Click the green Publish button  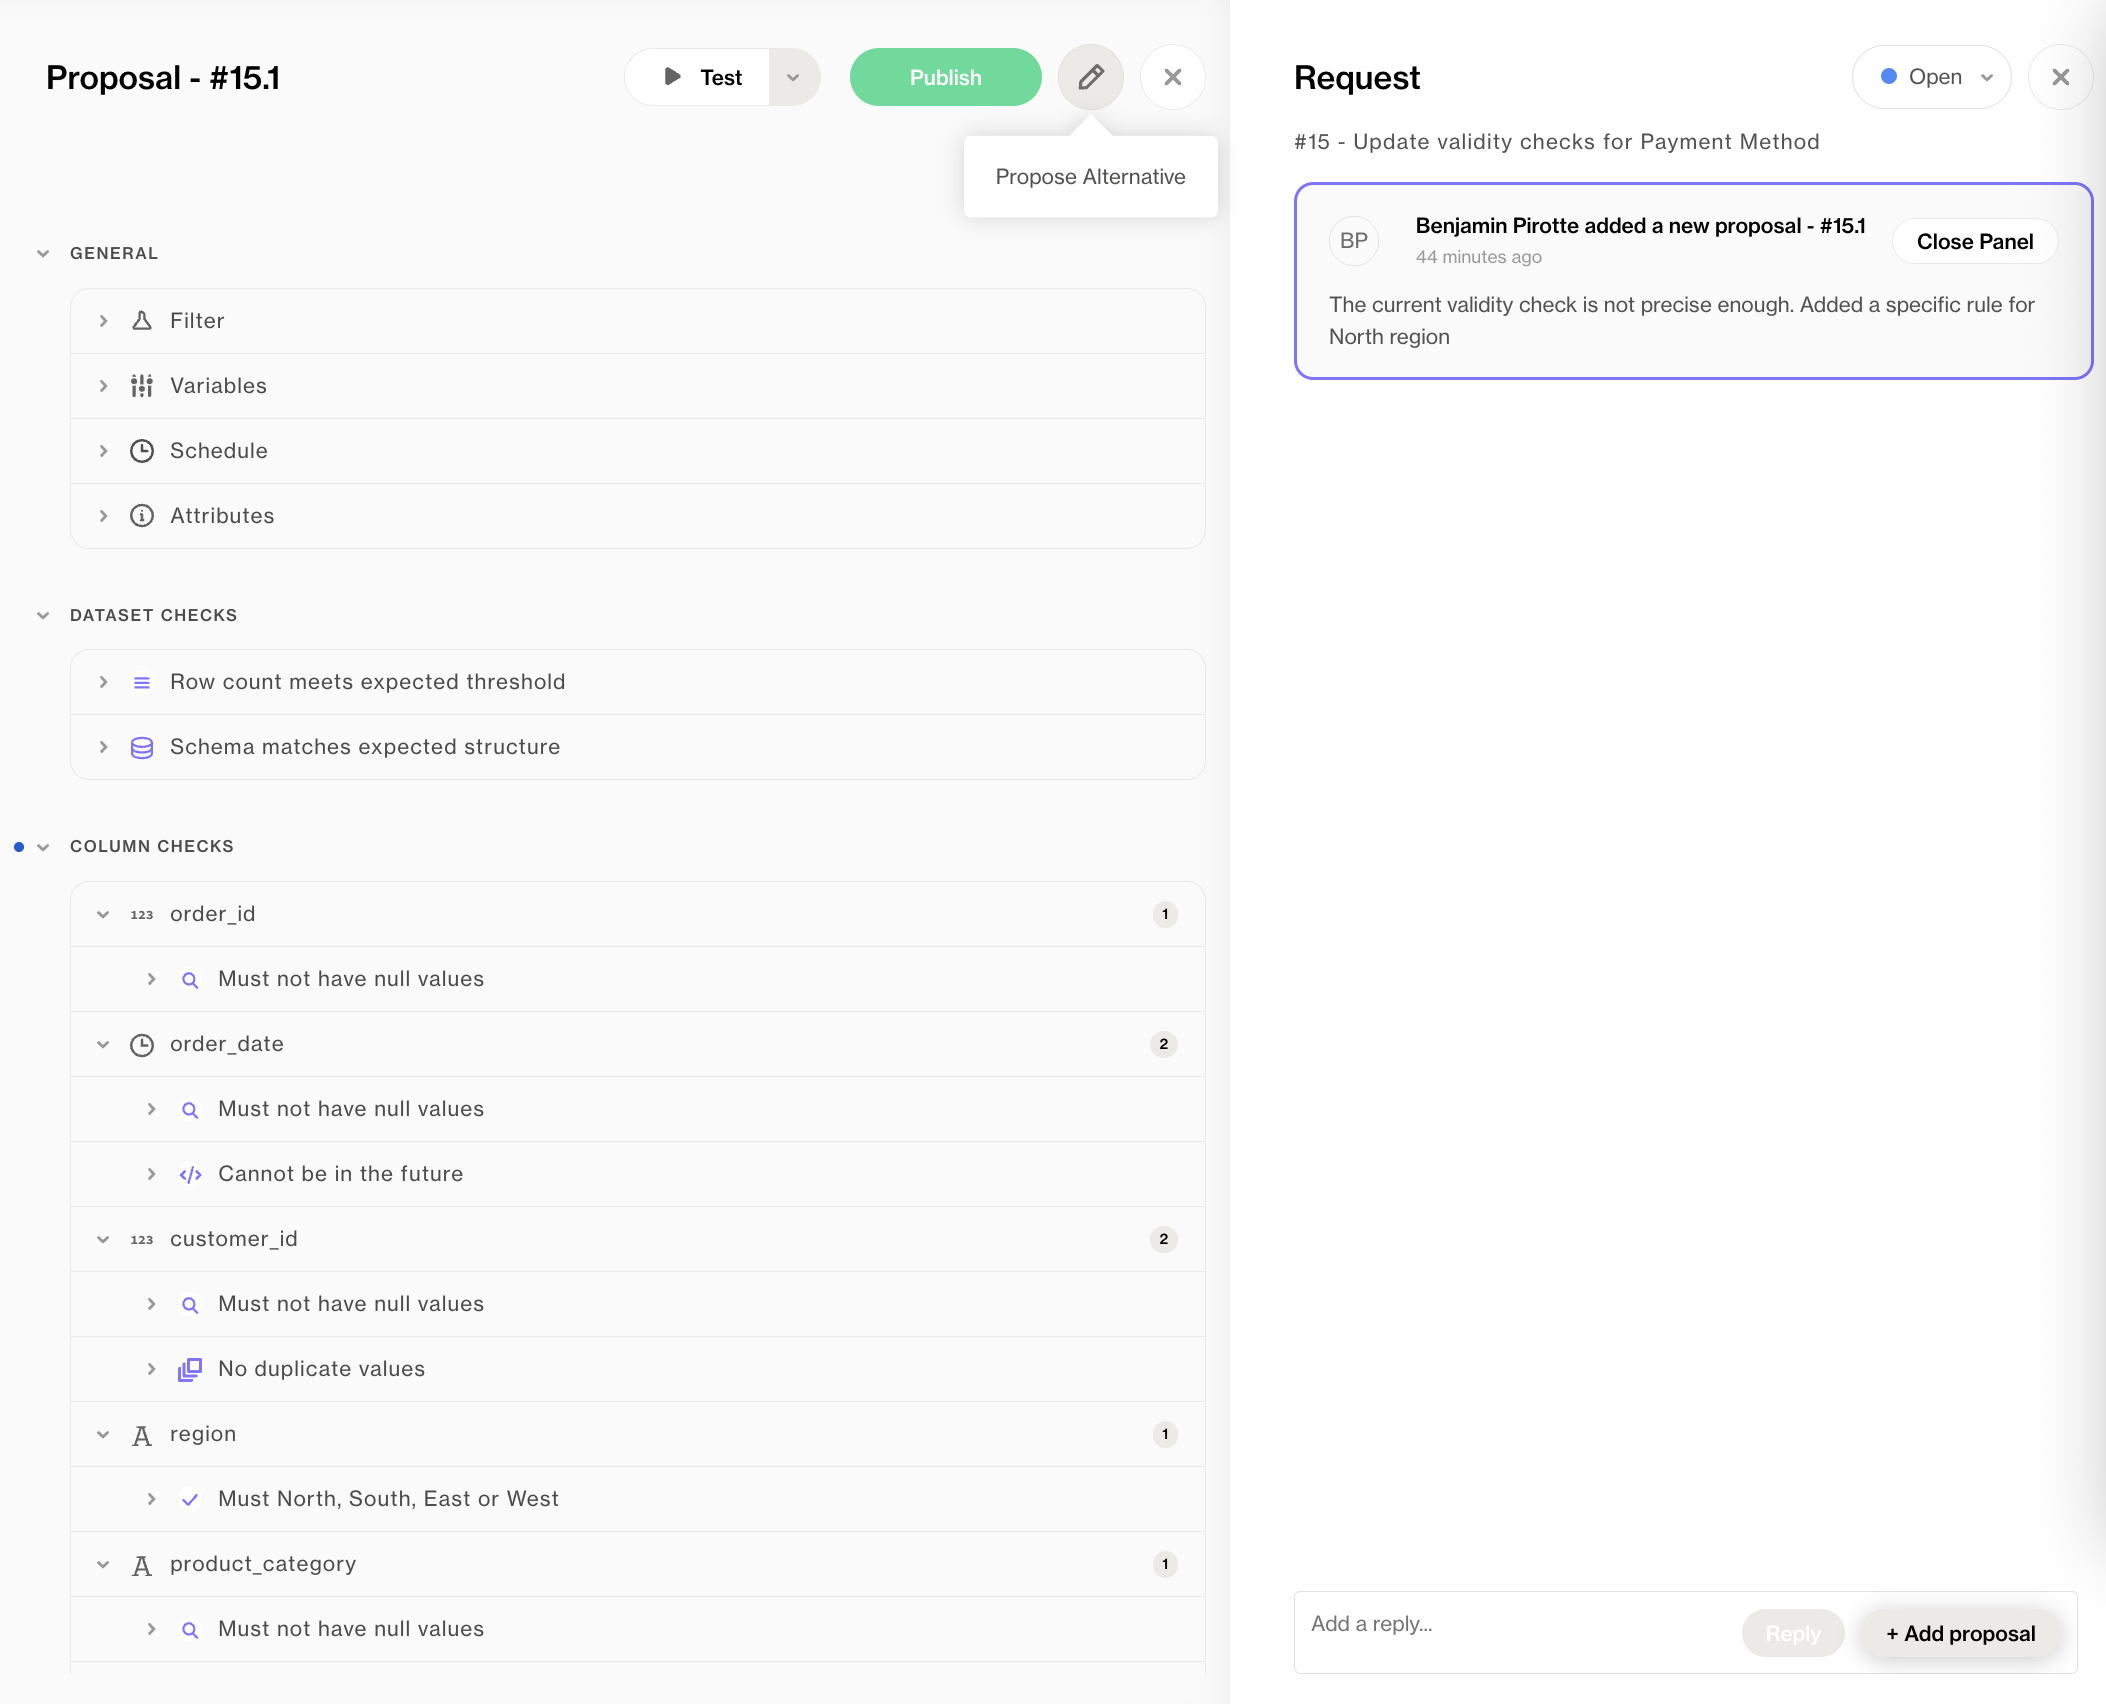pos(945,77)
